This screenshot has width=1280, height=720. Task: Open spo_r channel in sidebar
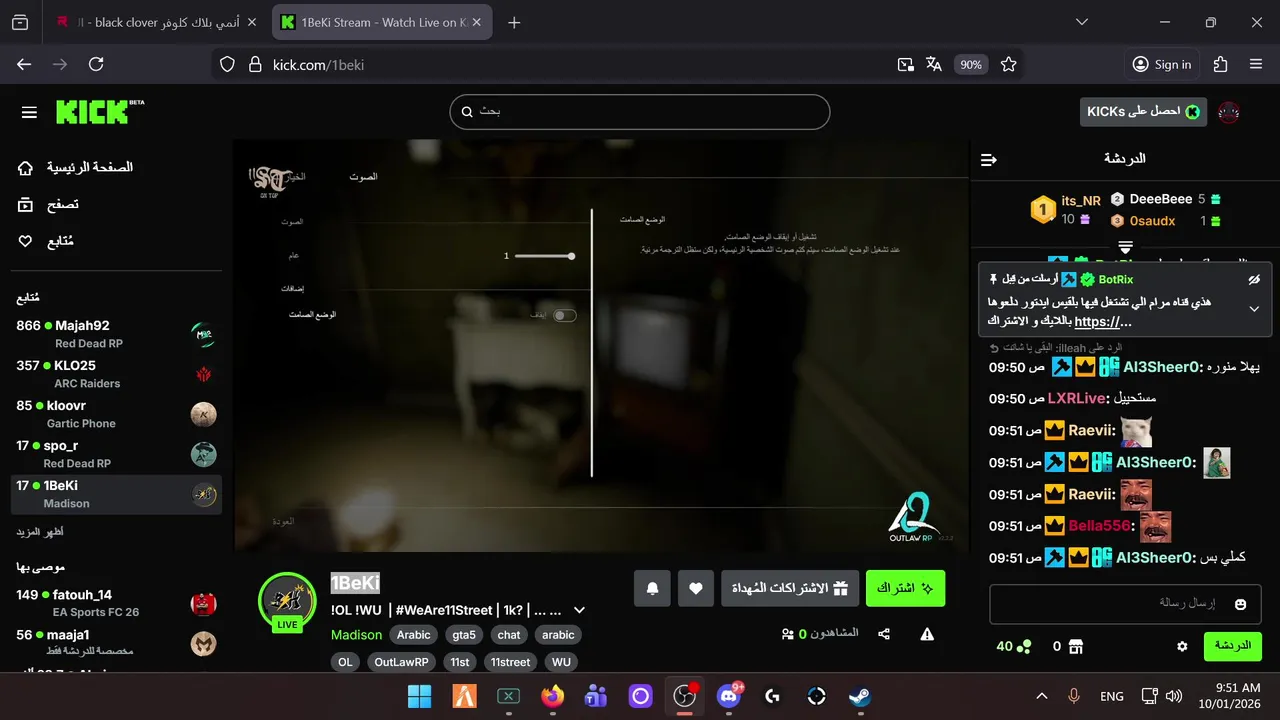[116, 454]
